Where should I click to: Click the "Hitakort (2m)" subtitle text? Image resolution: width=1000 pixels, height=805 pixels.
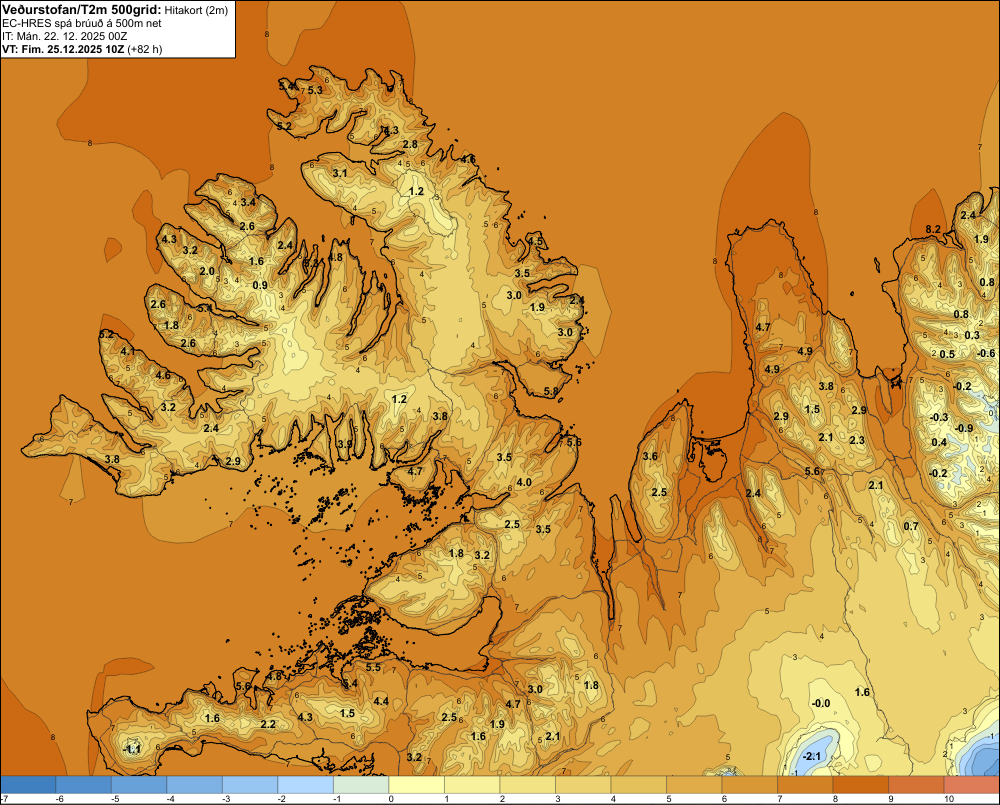pos(196,10)
